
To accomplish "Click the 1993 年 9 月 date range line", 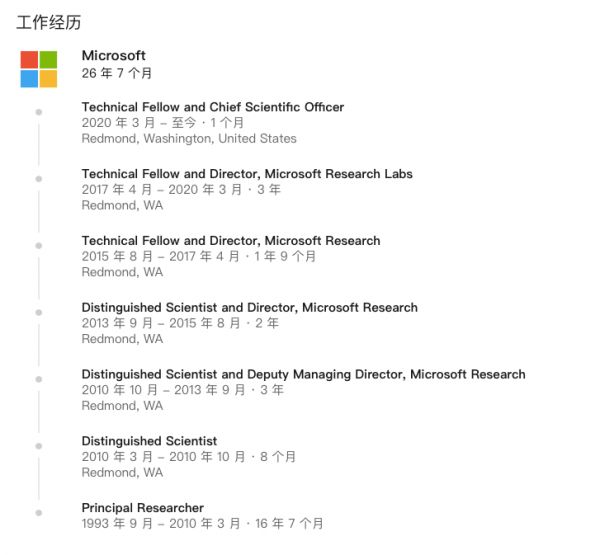I will (x=202, y=524).
